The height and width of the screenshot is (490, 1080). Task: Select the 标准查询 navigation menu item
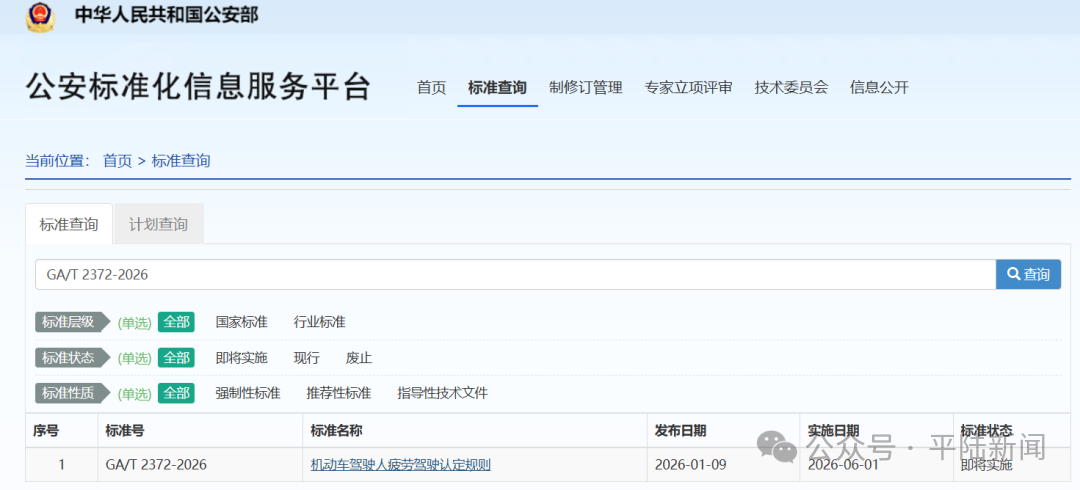point(497,88)
